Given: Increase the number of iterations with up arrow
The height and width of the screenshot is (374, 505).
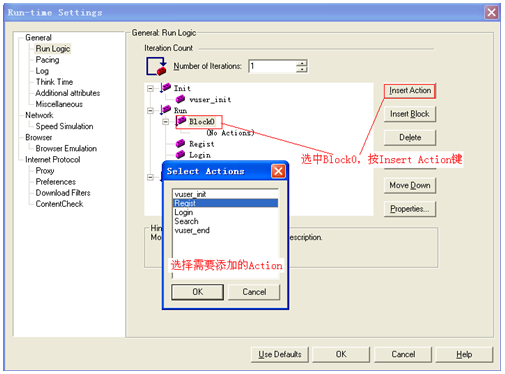Looking at the screenshot, I should [302, 63].
